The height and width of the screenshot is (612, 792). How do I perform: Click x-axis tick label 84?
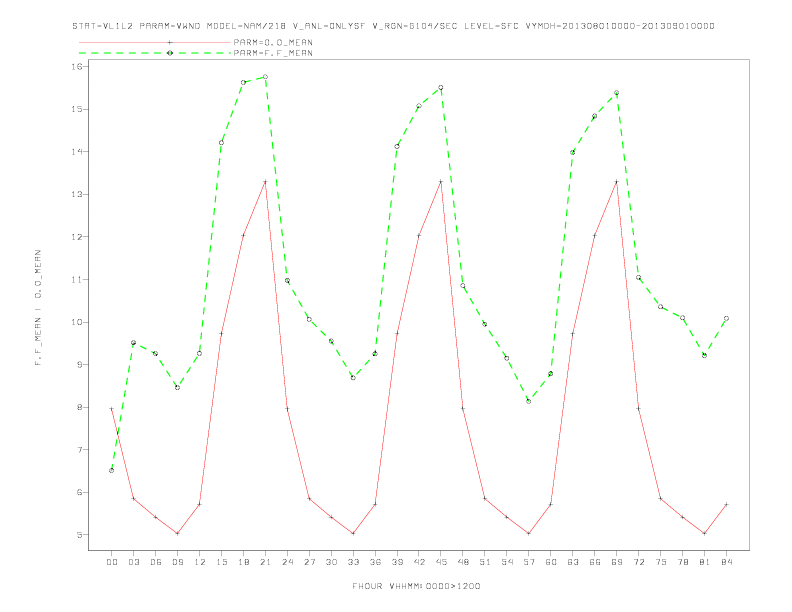point(726,562)
